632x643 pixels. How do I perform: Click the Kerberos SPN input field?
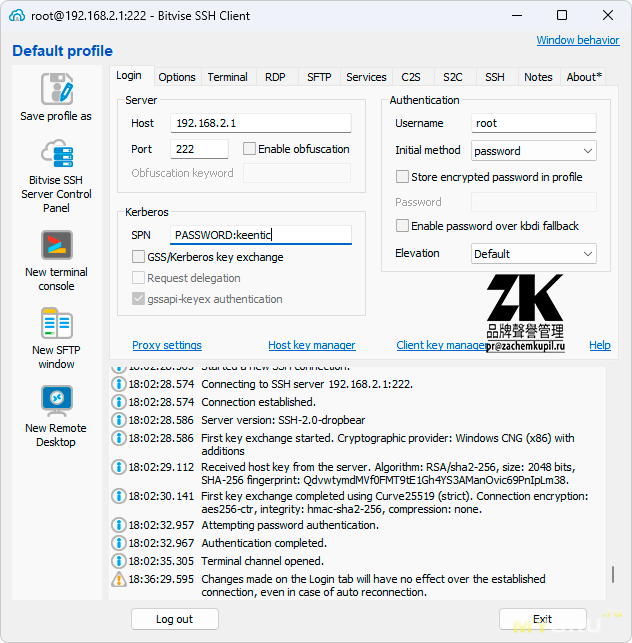[x=261, y=235]
